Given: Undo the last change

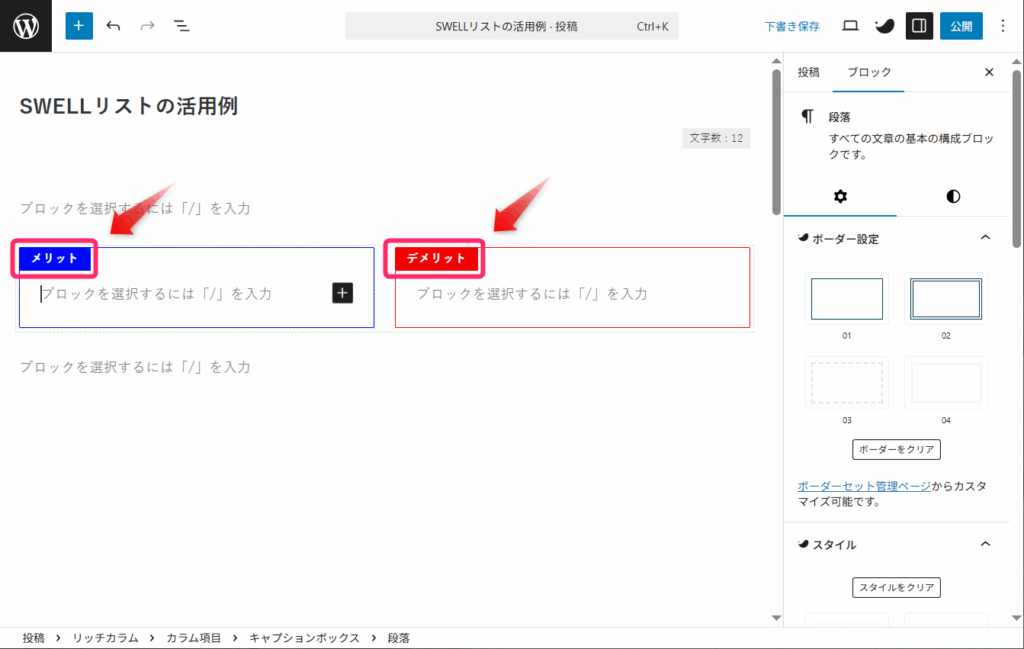Looking at the screenshot, I should [x=114, y=26].
